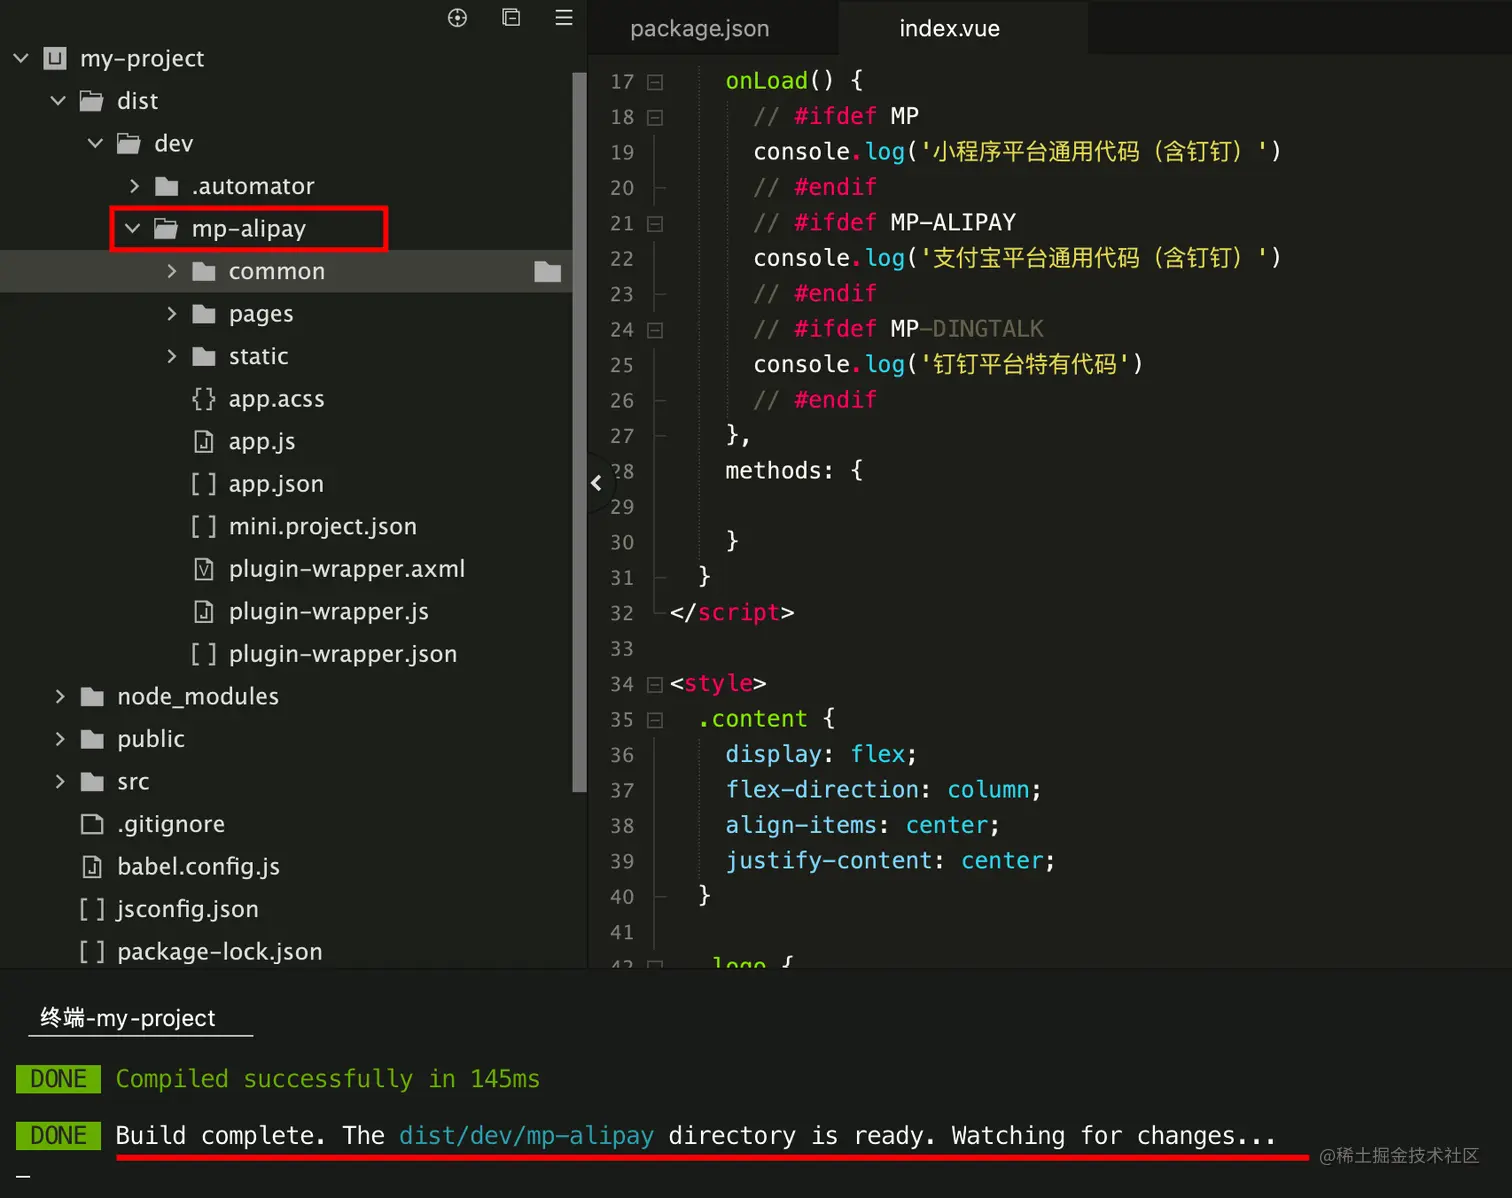
Task: Expand the .automator folder chevron
Action: point(134,186)
